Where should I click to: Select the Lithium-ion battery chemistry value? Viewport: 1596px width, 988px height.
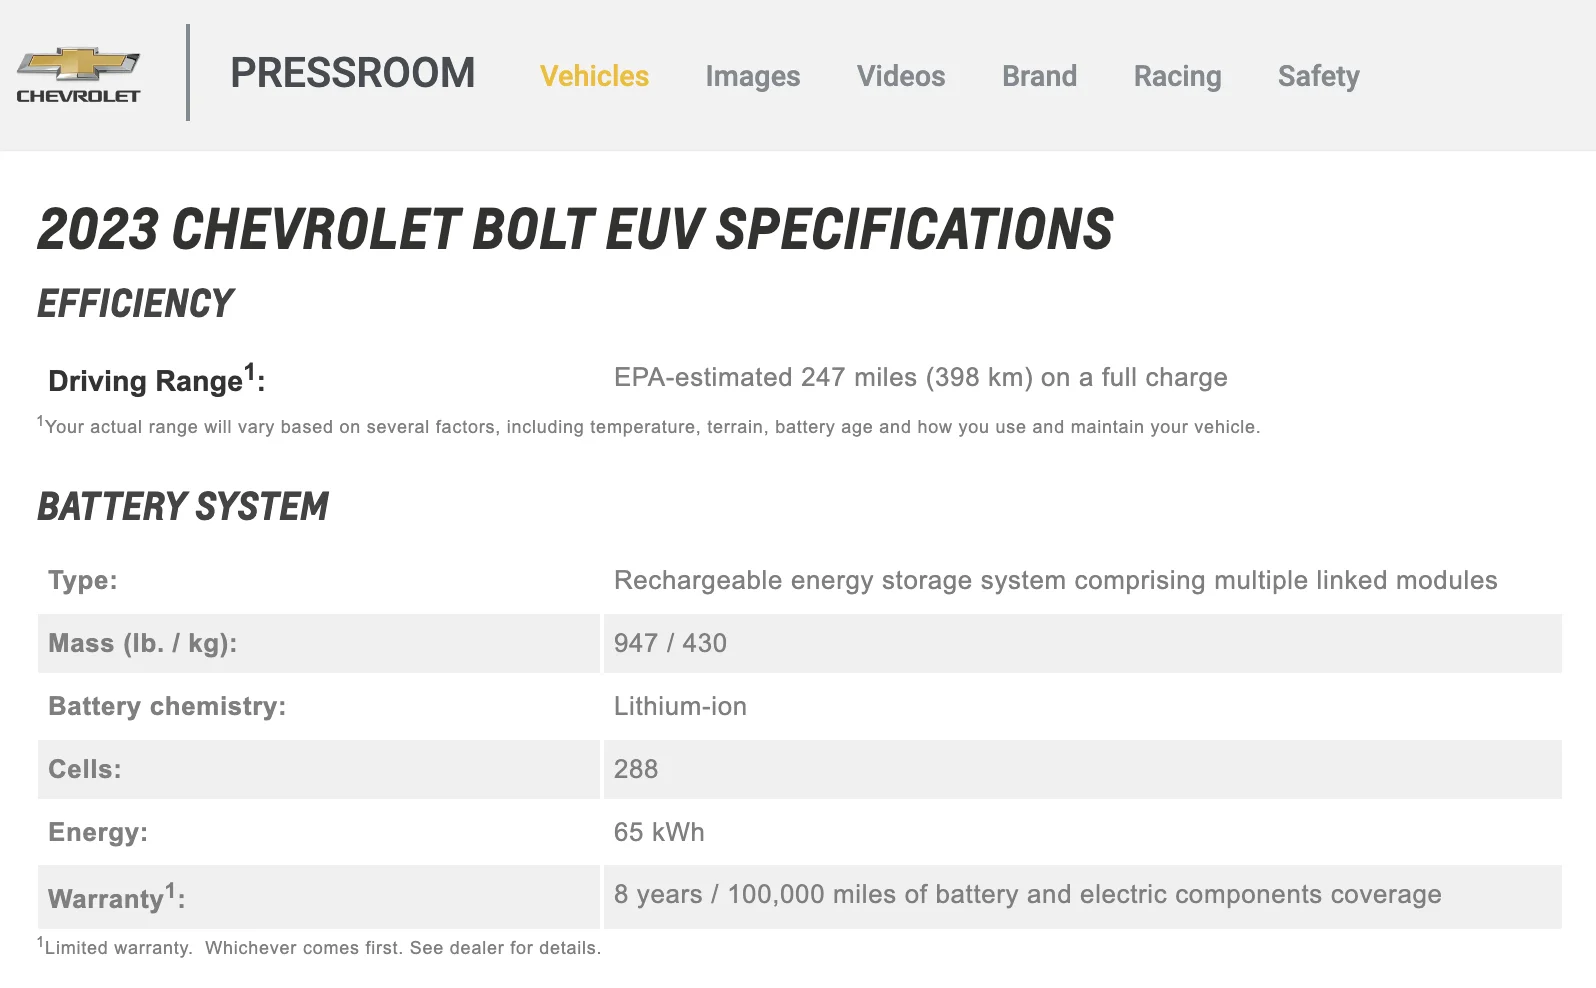coord(680,706)
